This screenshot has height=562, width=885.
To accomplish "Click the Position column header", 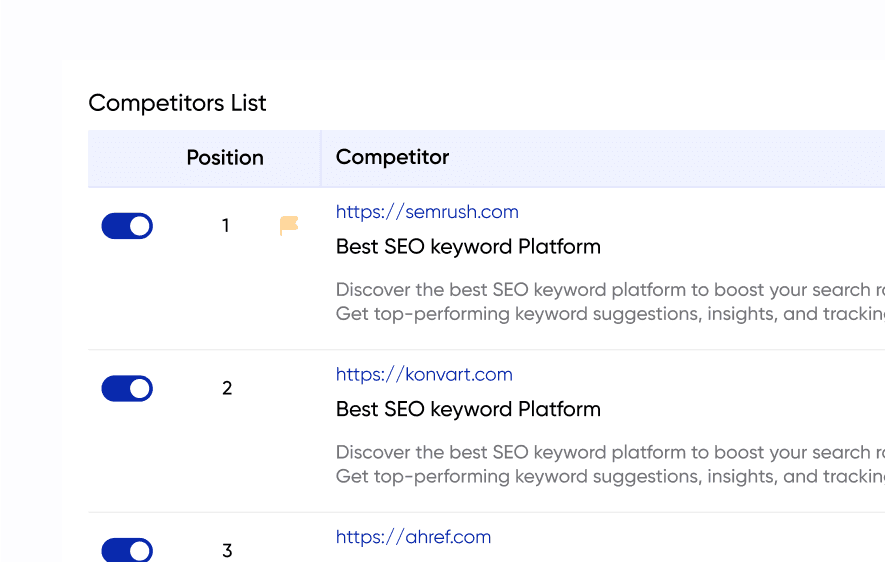I will click(x=225, y=157).
